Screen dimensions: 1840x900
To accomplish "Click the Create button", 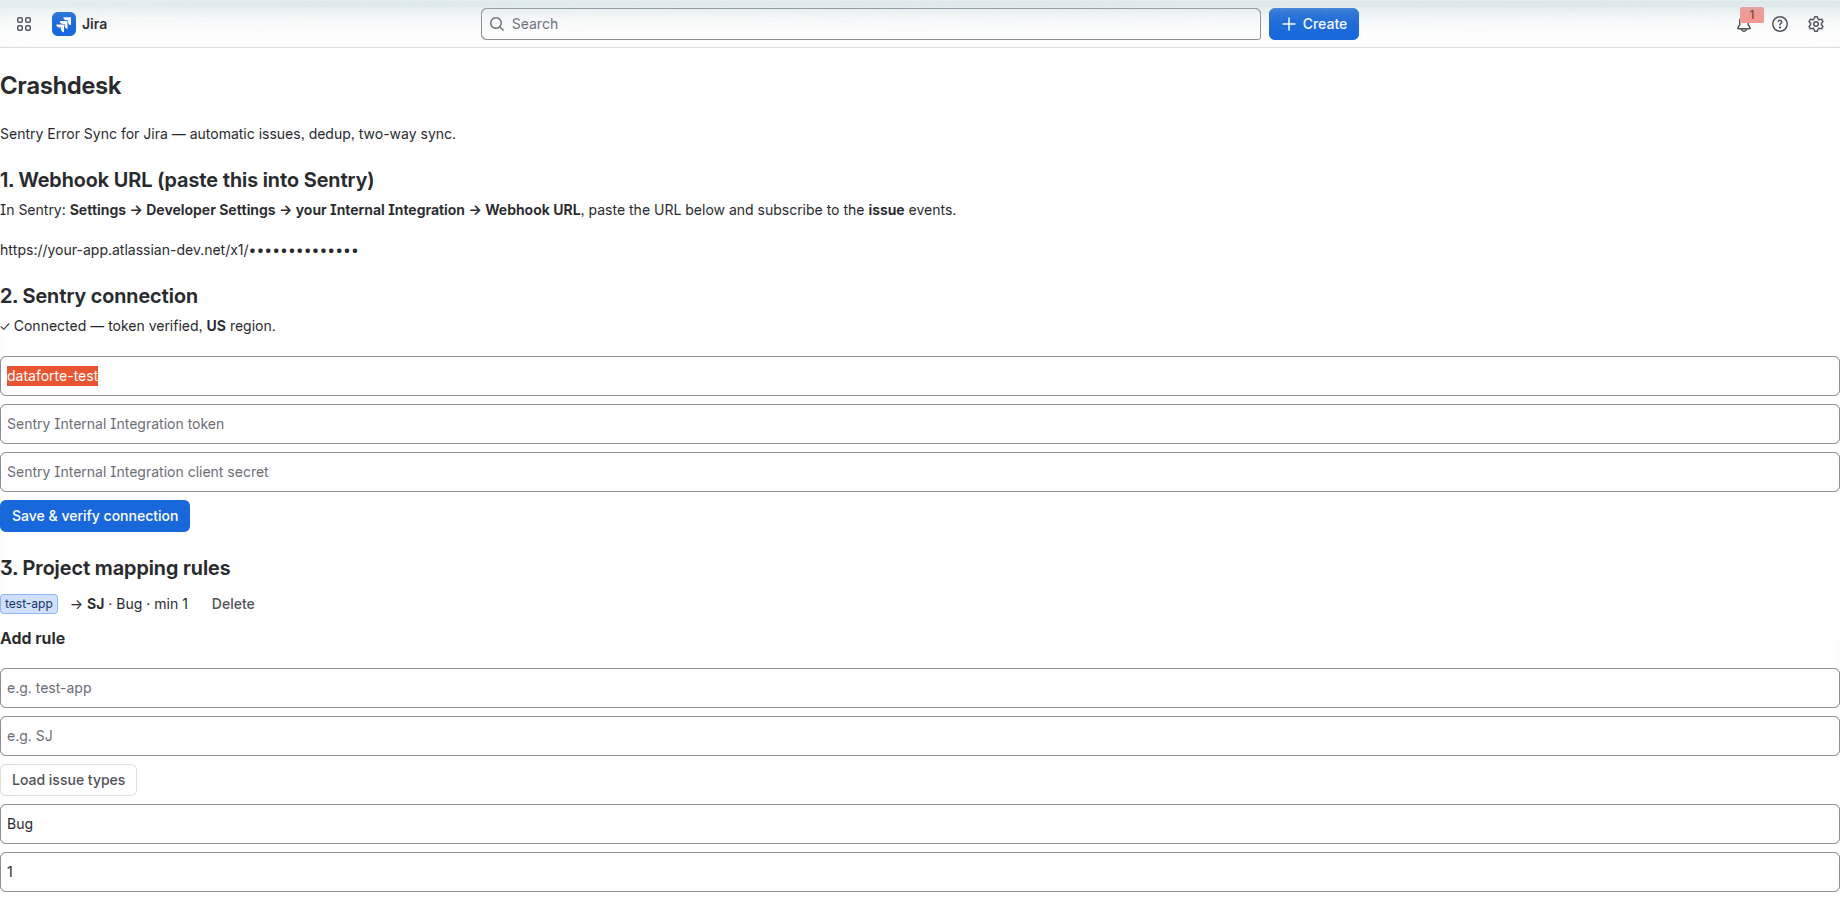I will point(1313,24).
